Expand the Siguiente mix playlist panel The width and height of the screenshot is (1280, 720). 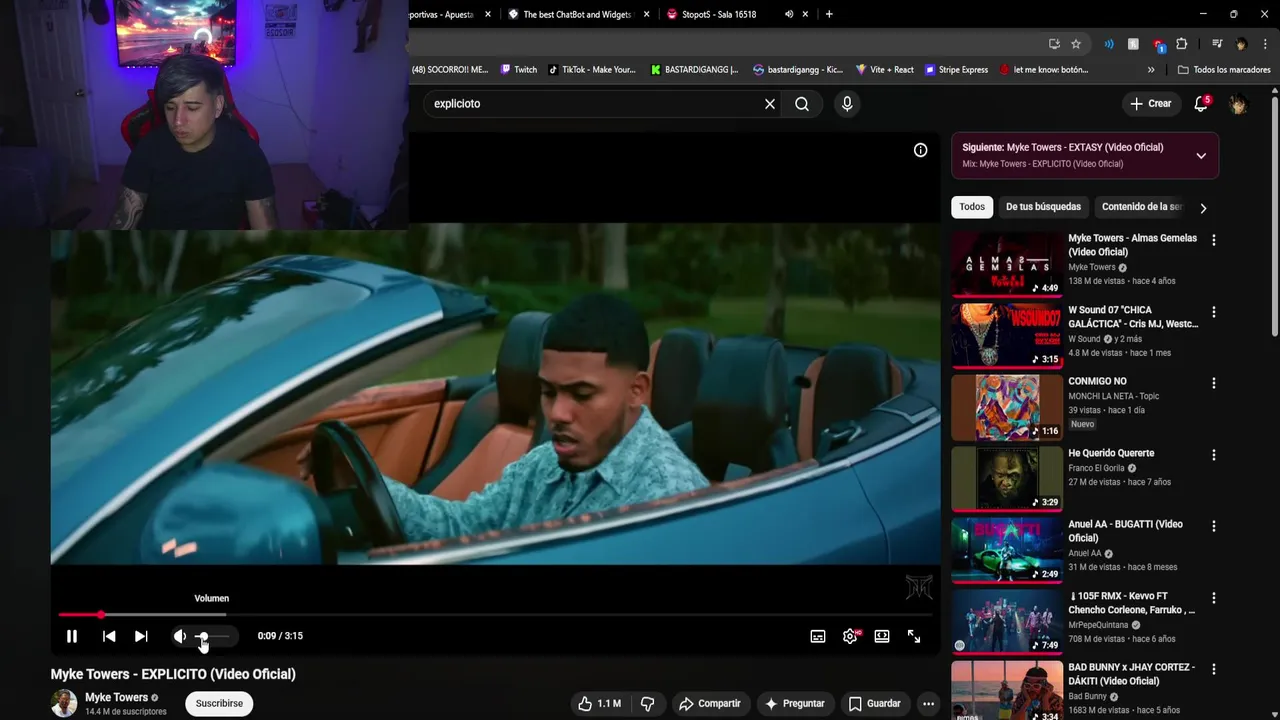[x=1201, y=155]
